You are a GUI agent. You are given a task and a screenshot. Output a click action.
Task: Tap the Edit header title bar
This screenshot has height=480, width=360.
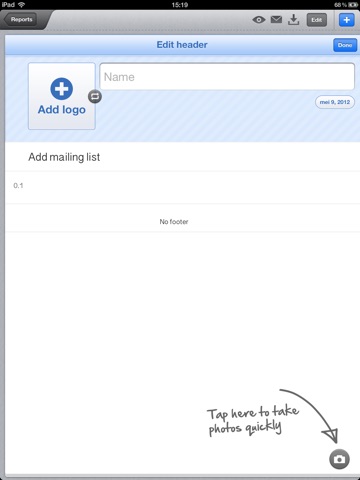pos(182,45)
